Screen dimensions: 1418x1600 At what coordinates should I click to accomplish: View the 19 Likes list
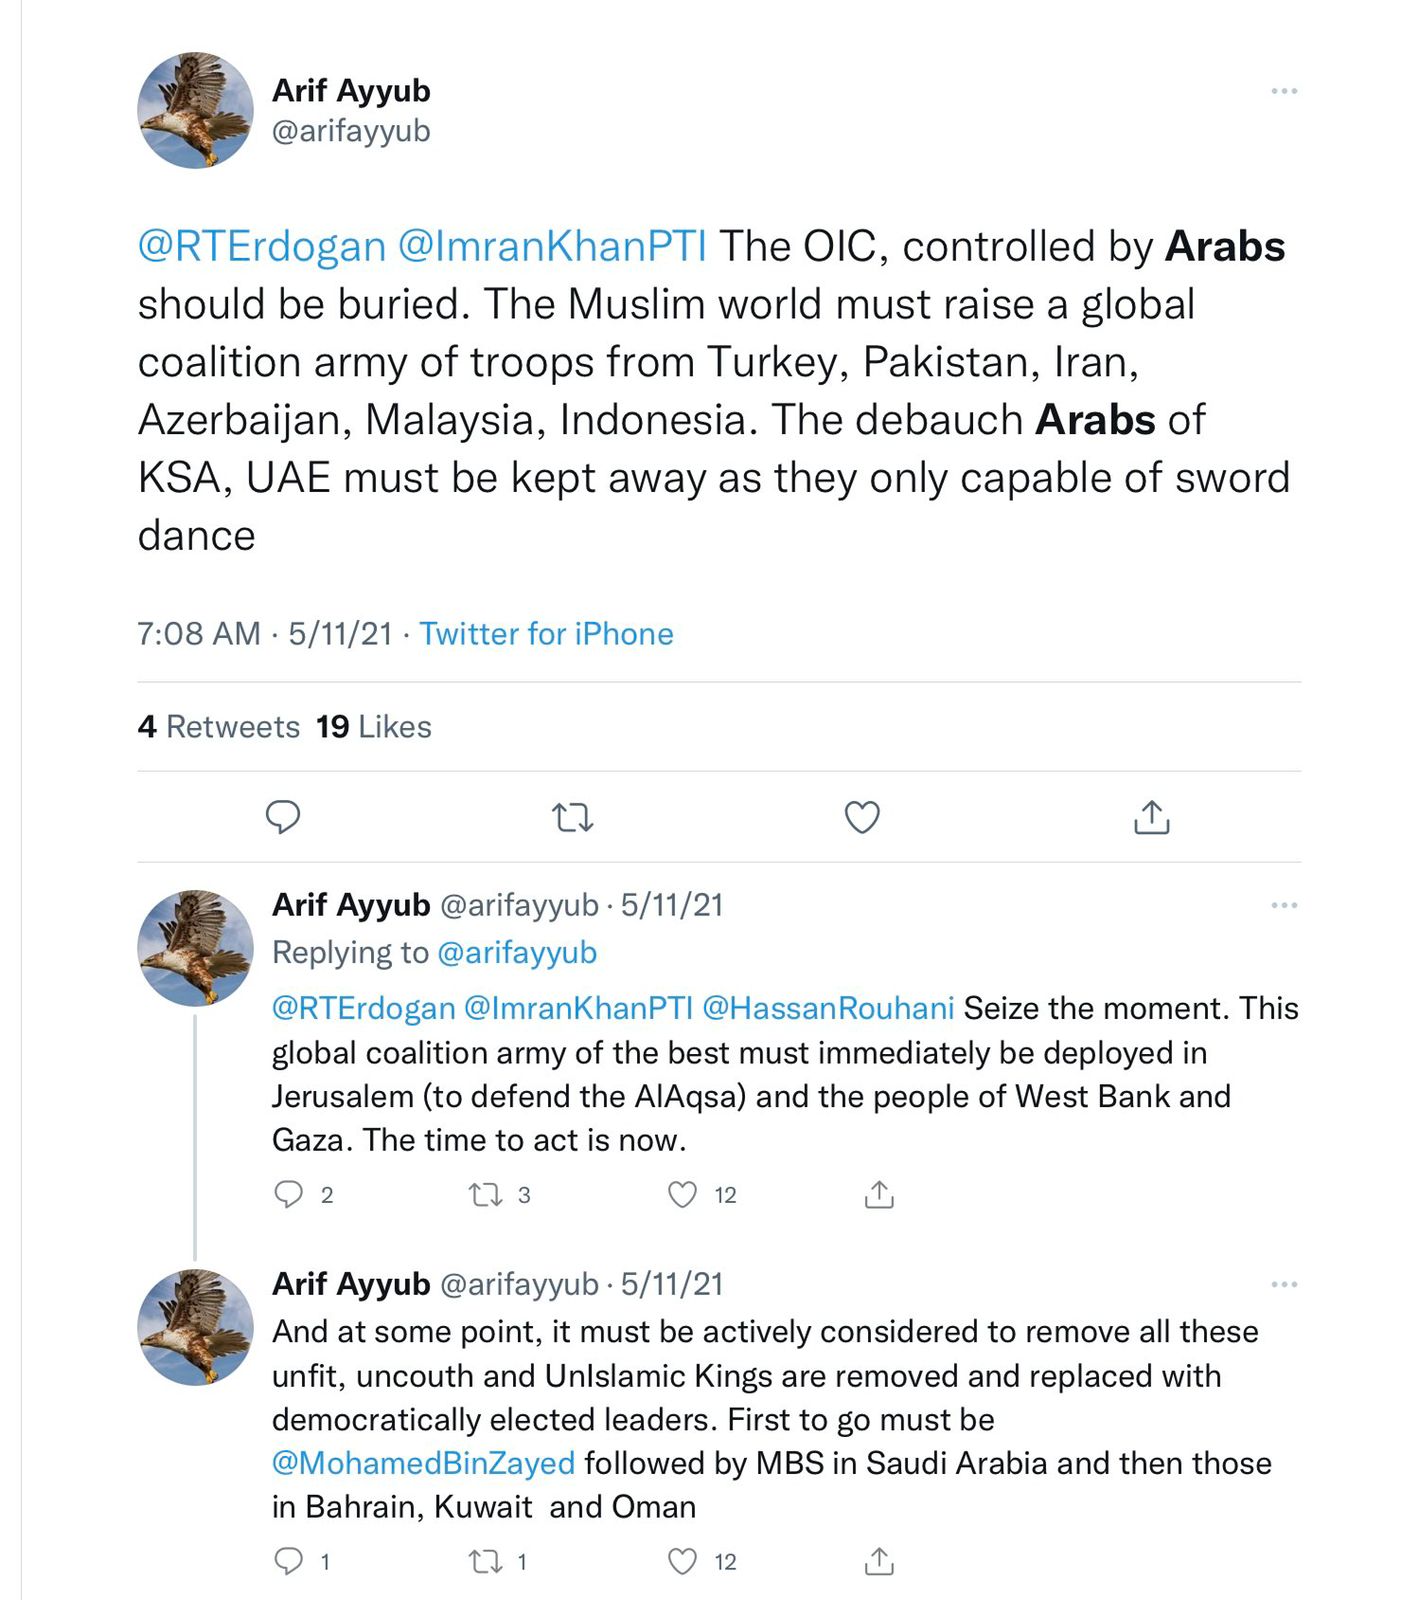pyautogui.click(x=374, y=727)
